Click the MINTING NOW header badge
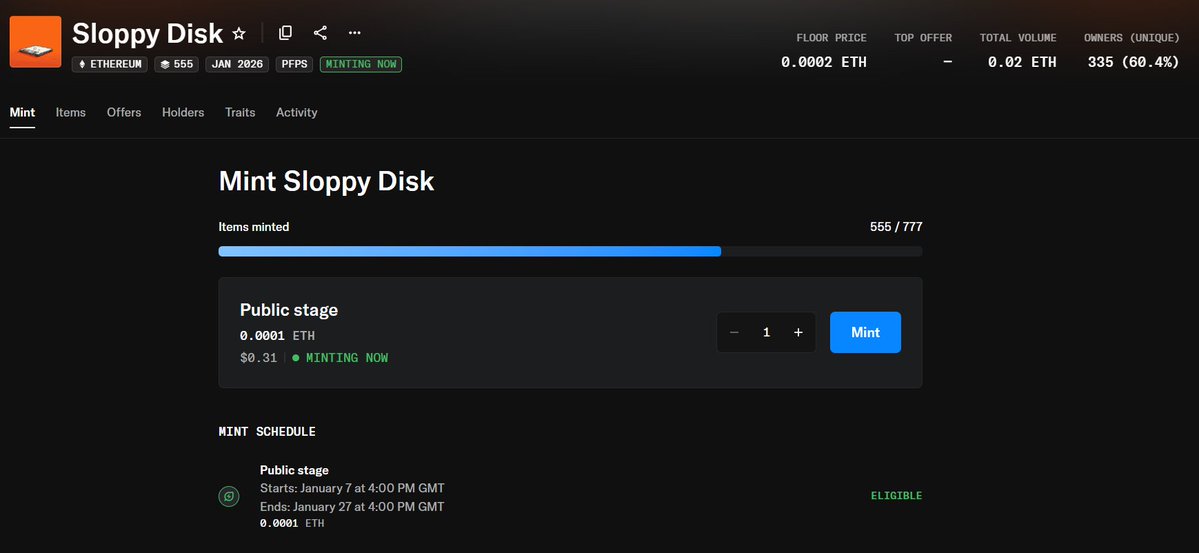 point(361,64)
